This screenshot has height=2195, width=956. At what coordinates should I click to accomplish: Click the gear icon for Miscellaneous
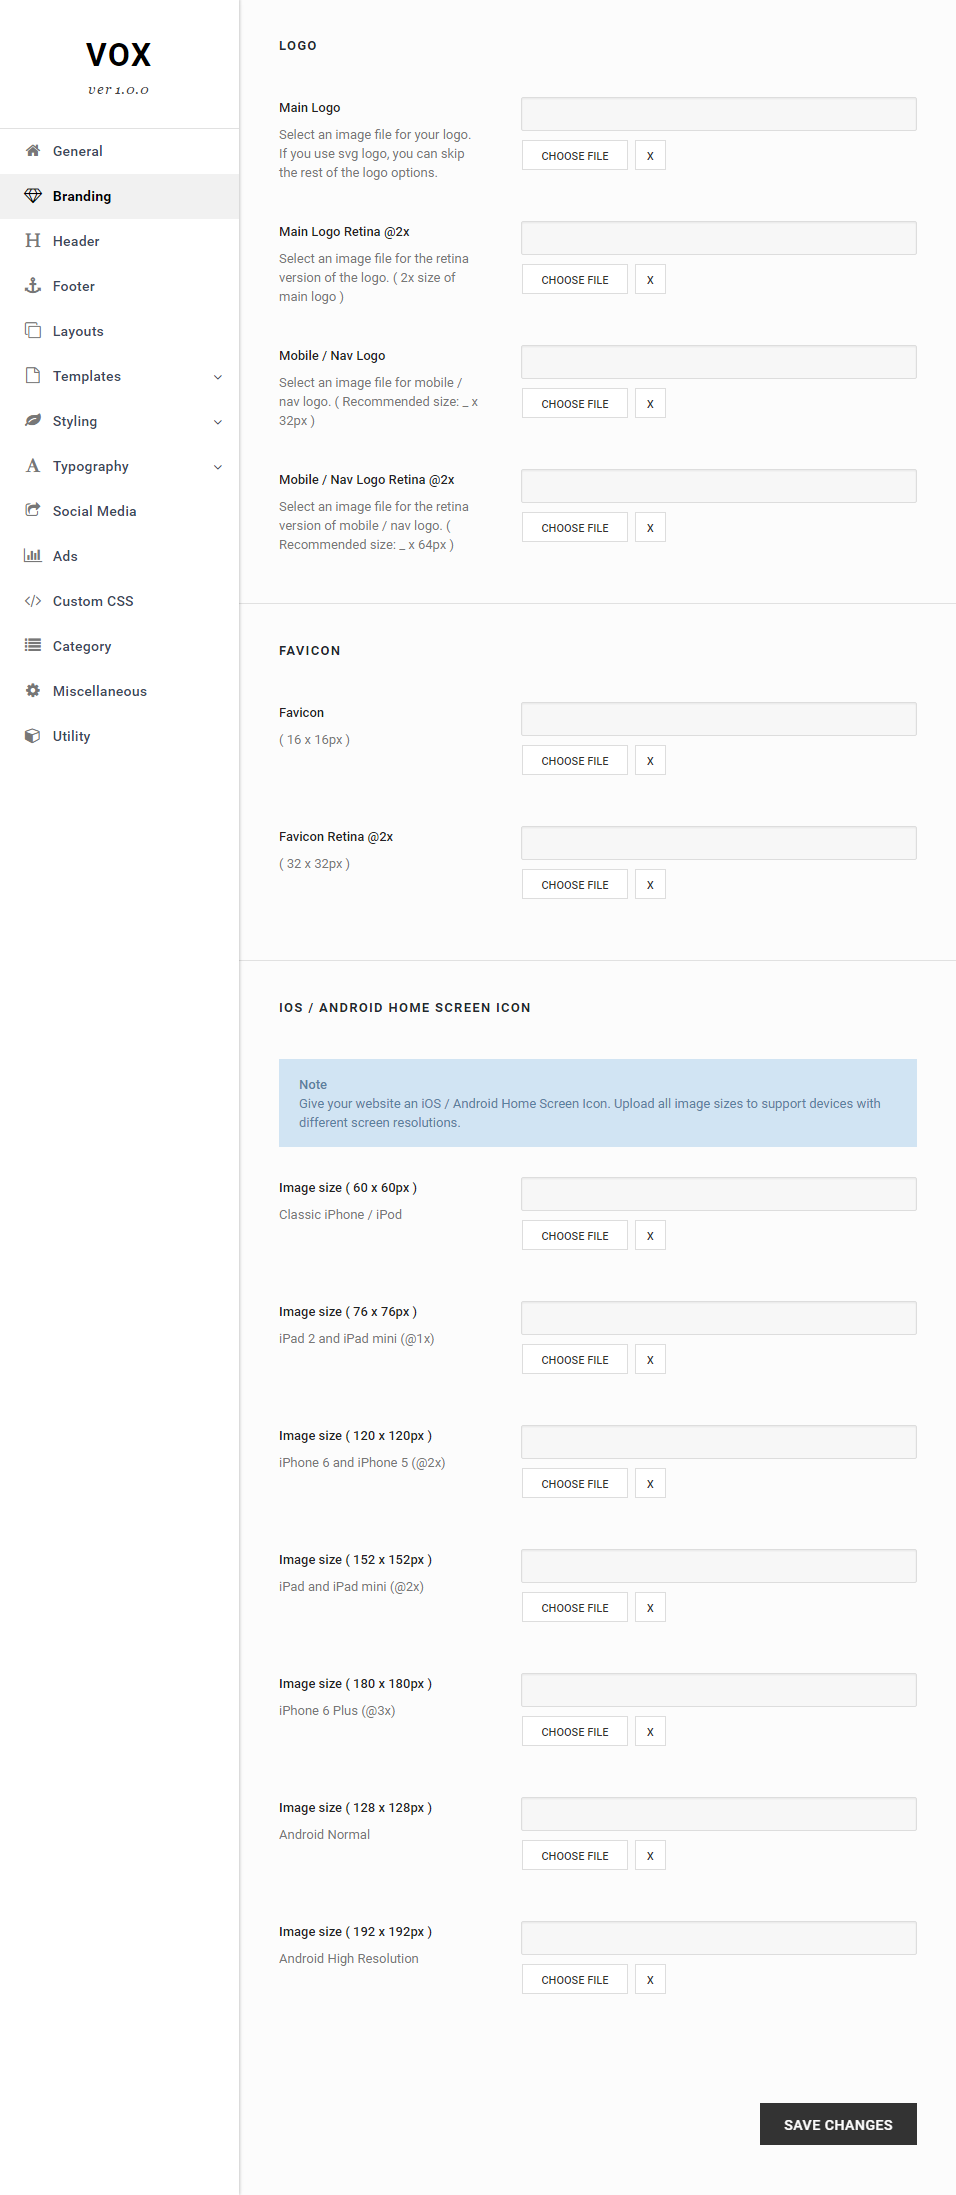(x=33, y=691)
